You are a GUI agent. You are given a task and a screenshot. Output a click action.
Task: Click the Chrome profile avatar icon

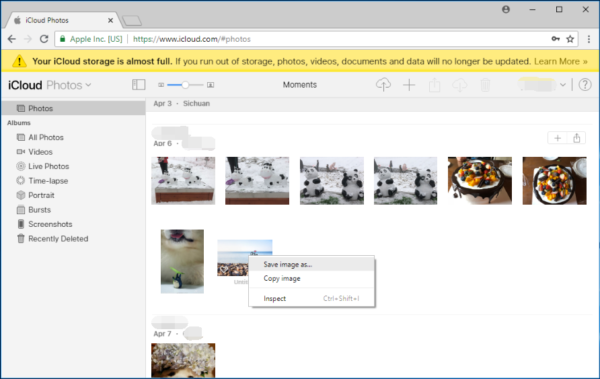[x=506, y=10]
